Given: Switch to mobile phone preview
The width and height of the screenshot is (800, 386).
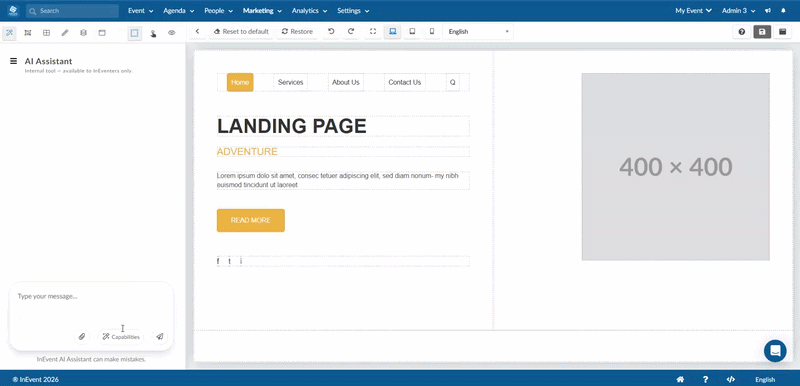Looking at the screenshot, I should (432, 32).
